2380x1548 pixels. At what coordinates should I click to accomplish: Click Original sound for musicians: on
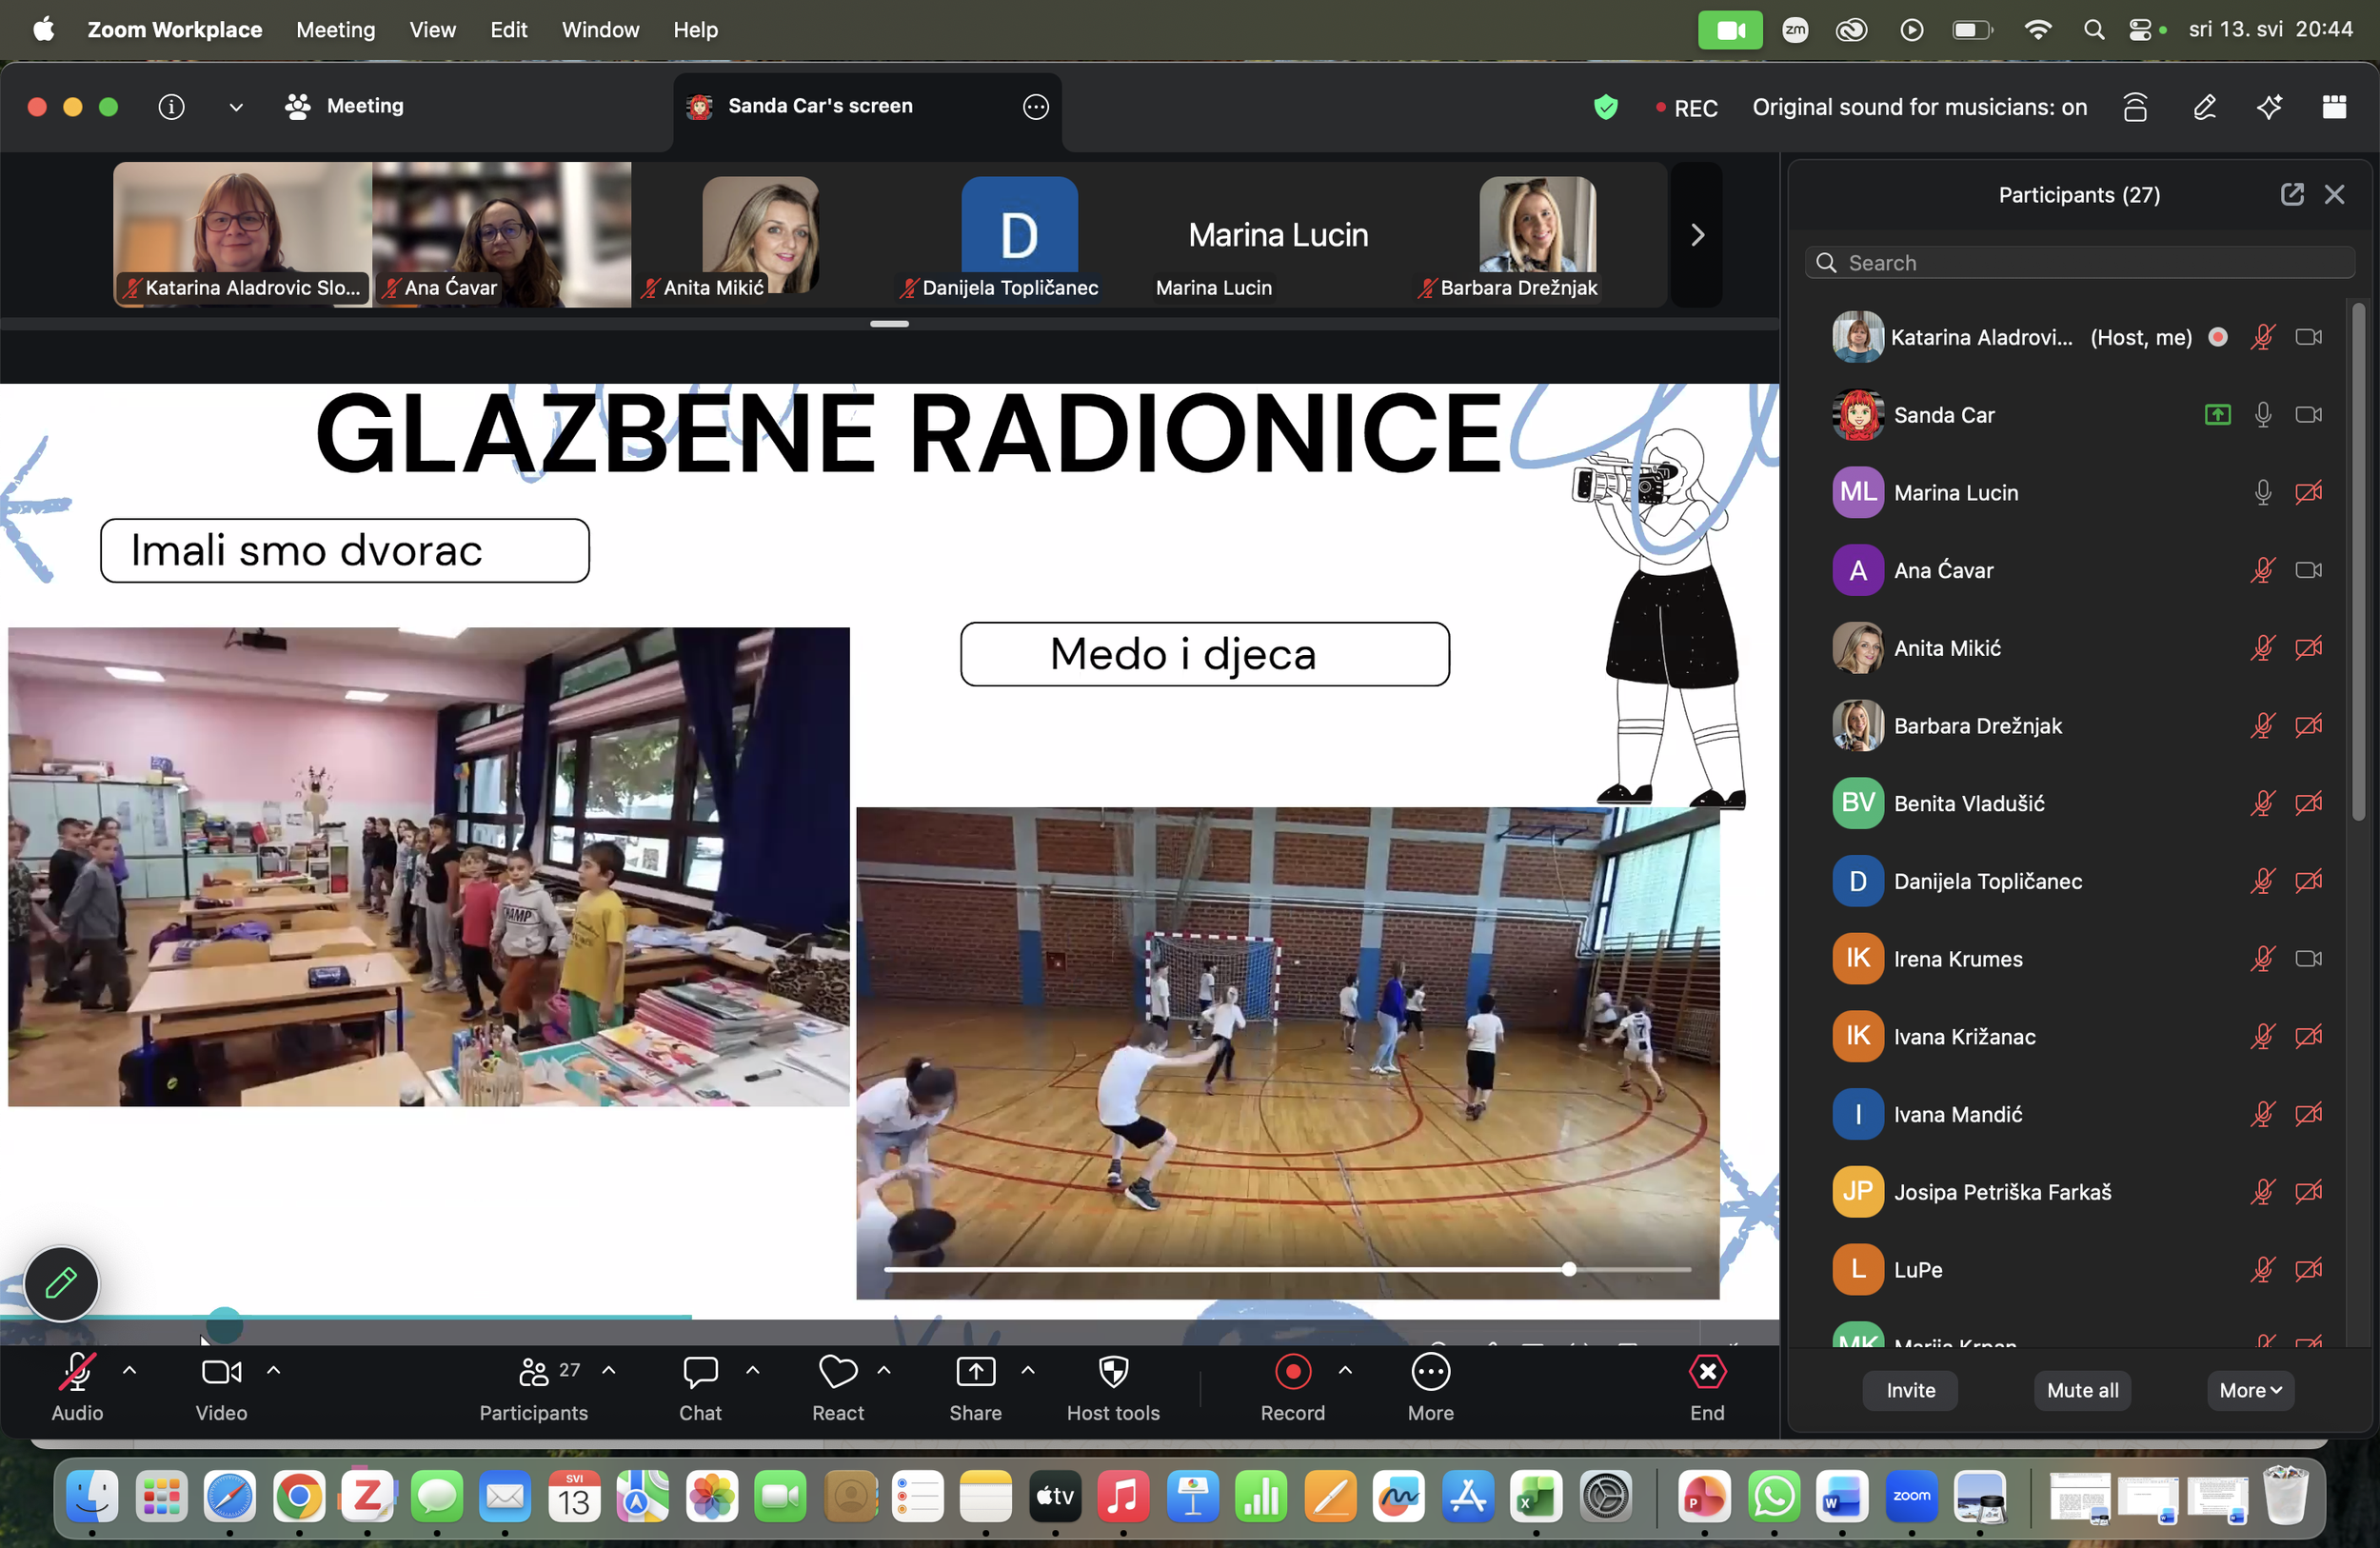click(1919, 107)
